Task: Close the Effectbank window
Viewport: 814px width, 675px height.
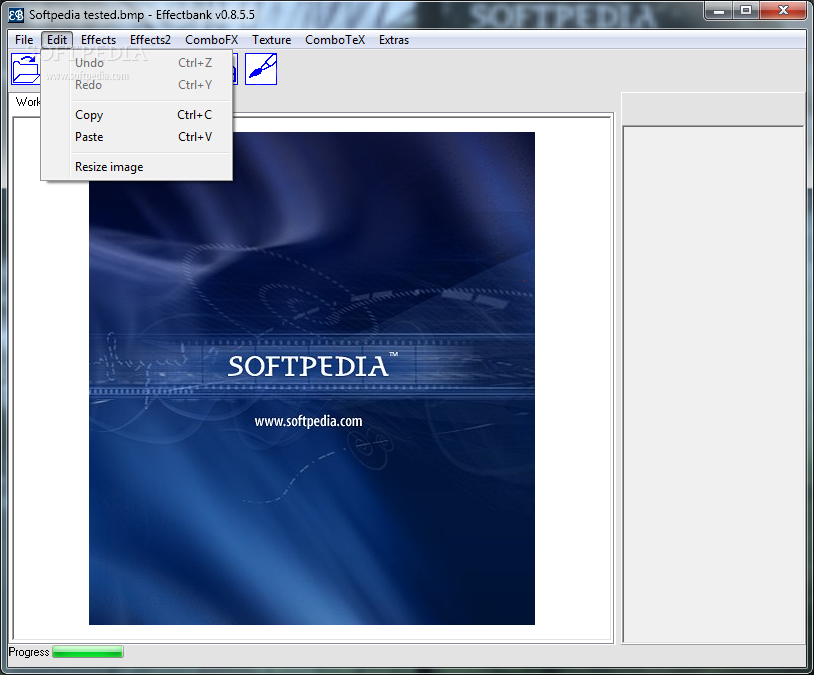Action: tap(783, 11)
